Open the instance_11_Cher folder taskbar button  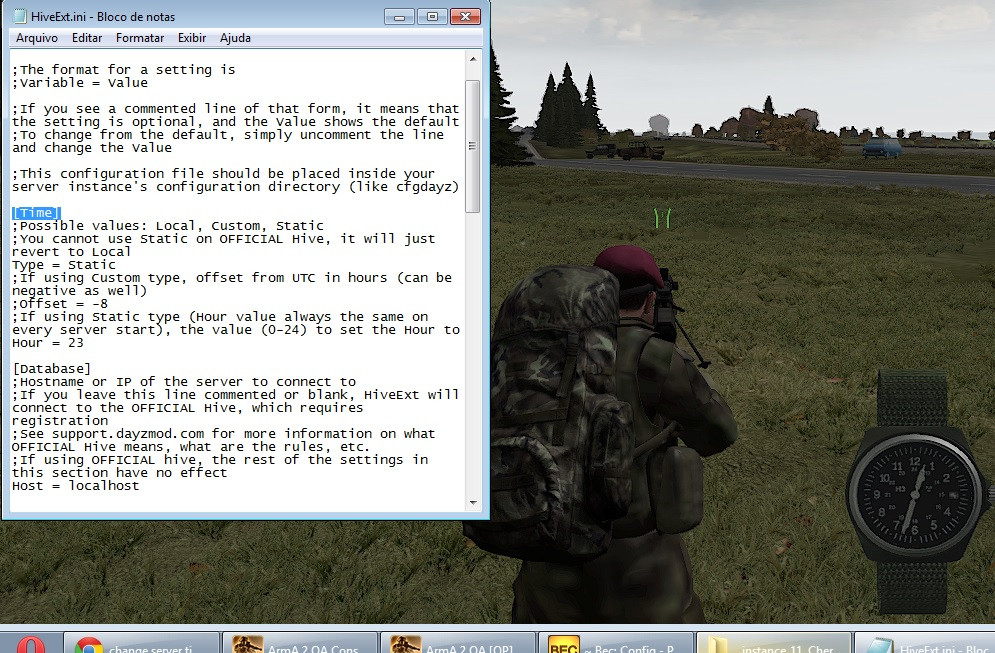(x=774, y=643)
